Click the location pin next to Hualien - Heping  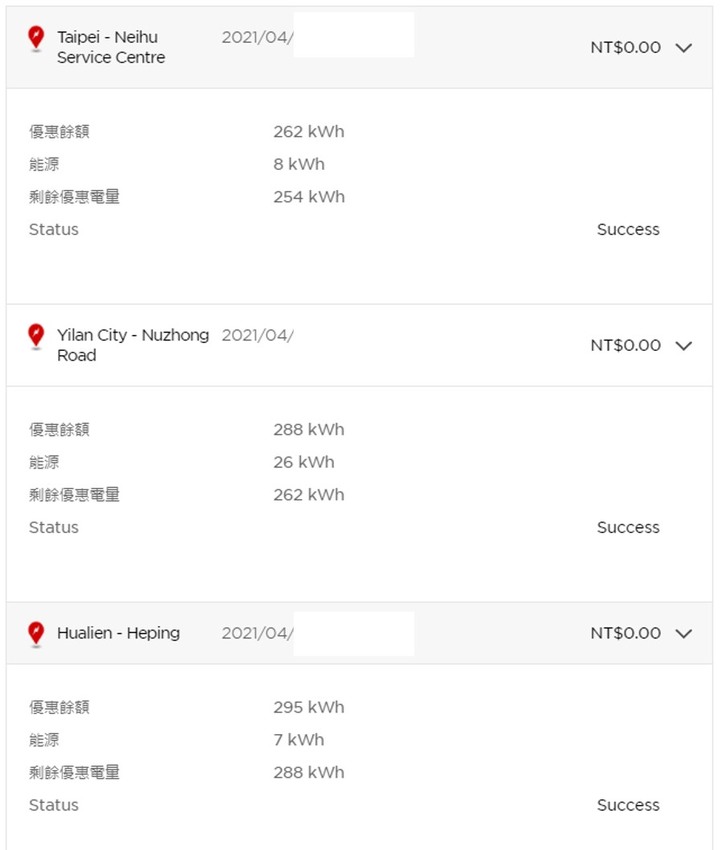tap(36, 634)
